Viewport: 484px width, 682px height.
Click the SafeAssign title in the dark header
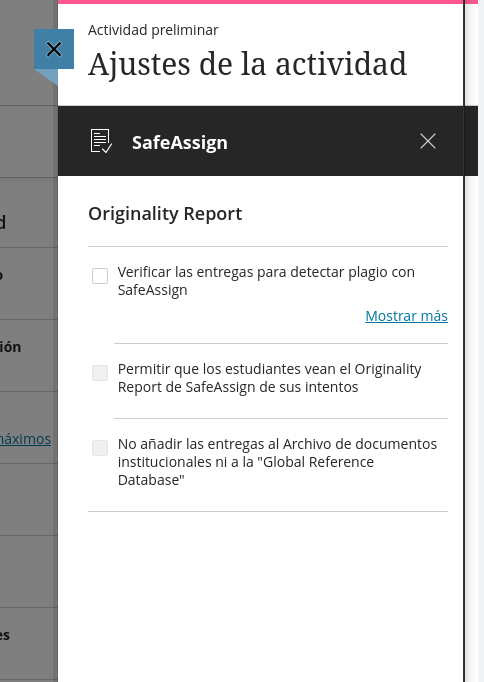(180, 143)
